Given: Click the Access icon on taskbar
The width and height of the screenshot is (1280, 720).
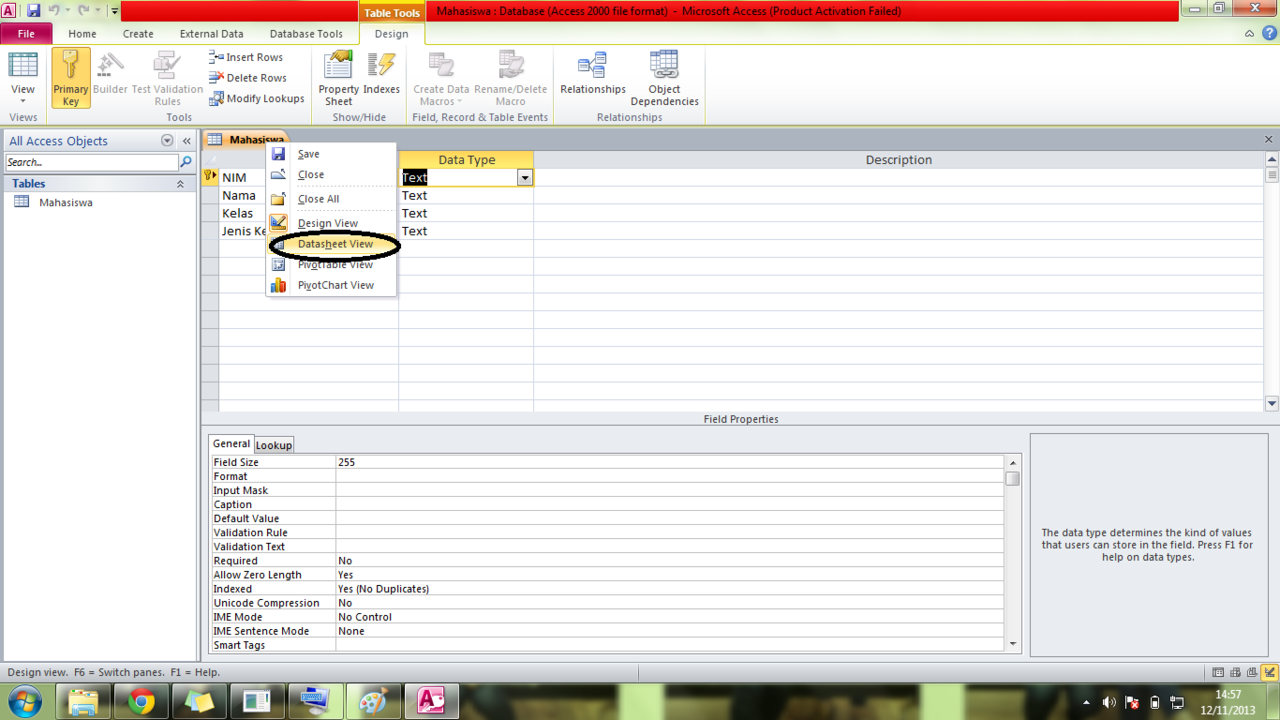Looking at the screenshot, I should tap(431, 701).
